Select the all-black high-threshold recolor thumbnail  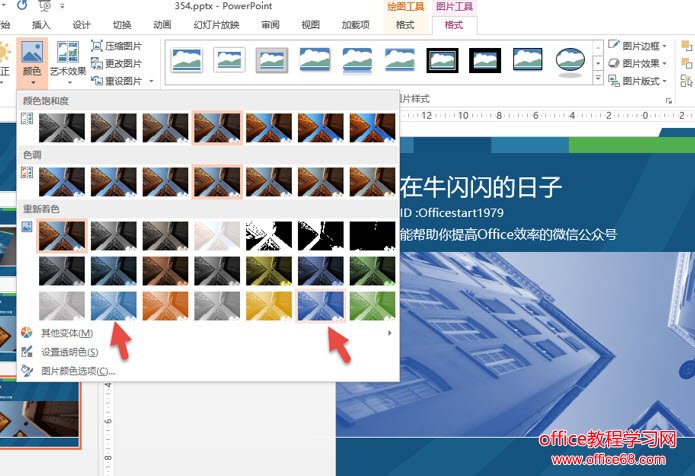click(x=372, y=236)
